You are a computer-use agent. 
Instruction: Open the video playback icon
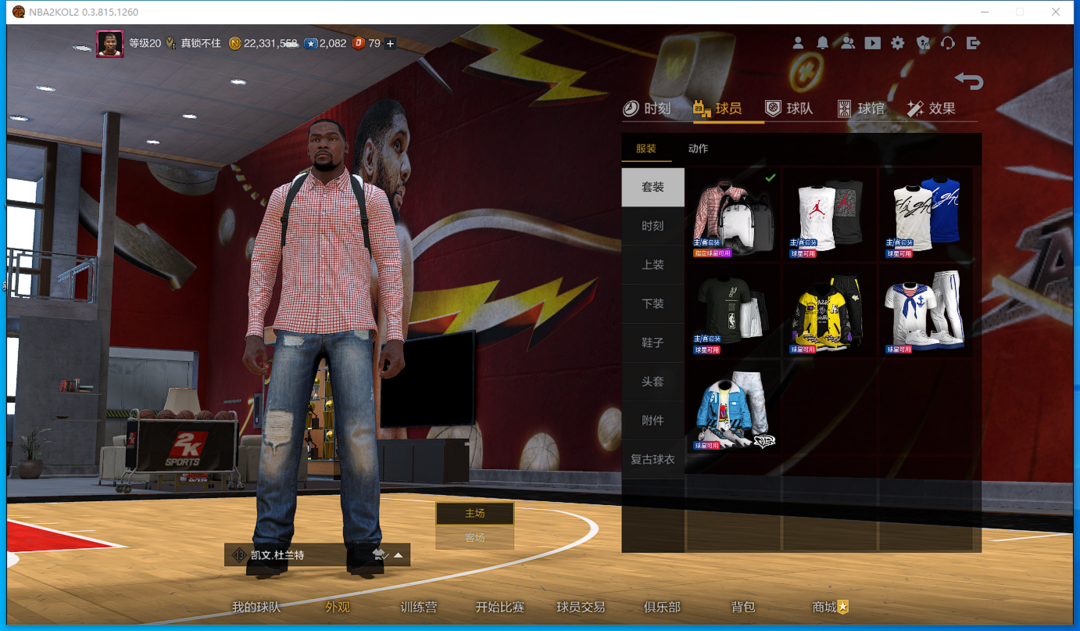click(x=873, y=43)
